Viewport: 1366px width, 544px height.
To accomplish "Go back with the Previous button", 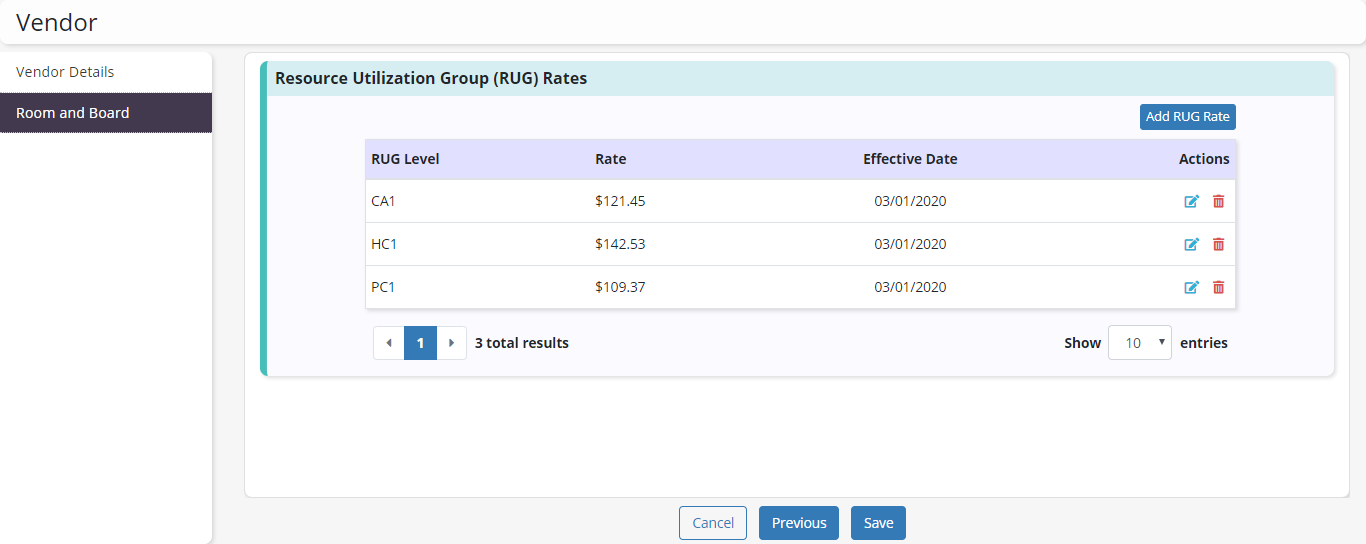I will pos(799,523).
